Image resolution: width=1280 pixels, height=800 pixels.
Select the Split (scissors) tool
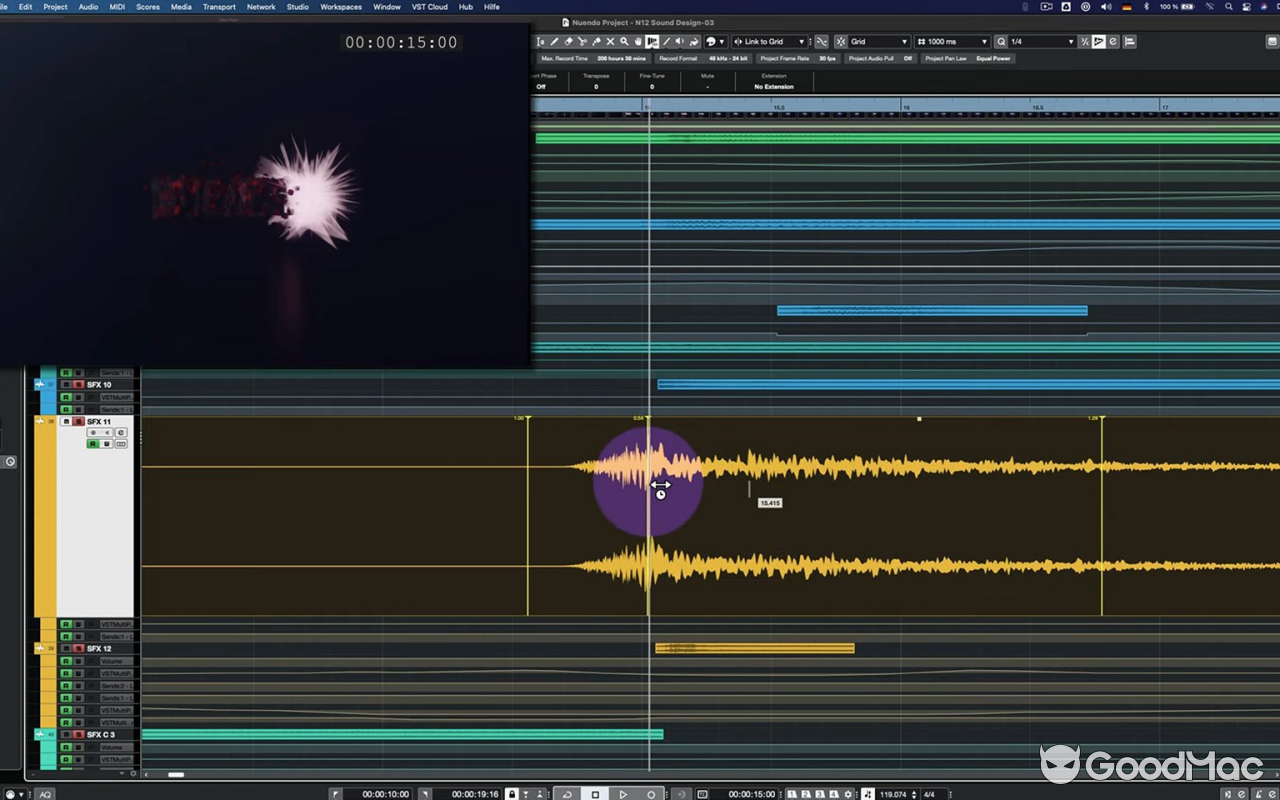pyautogui.click(x=582, y=41)
